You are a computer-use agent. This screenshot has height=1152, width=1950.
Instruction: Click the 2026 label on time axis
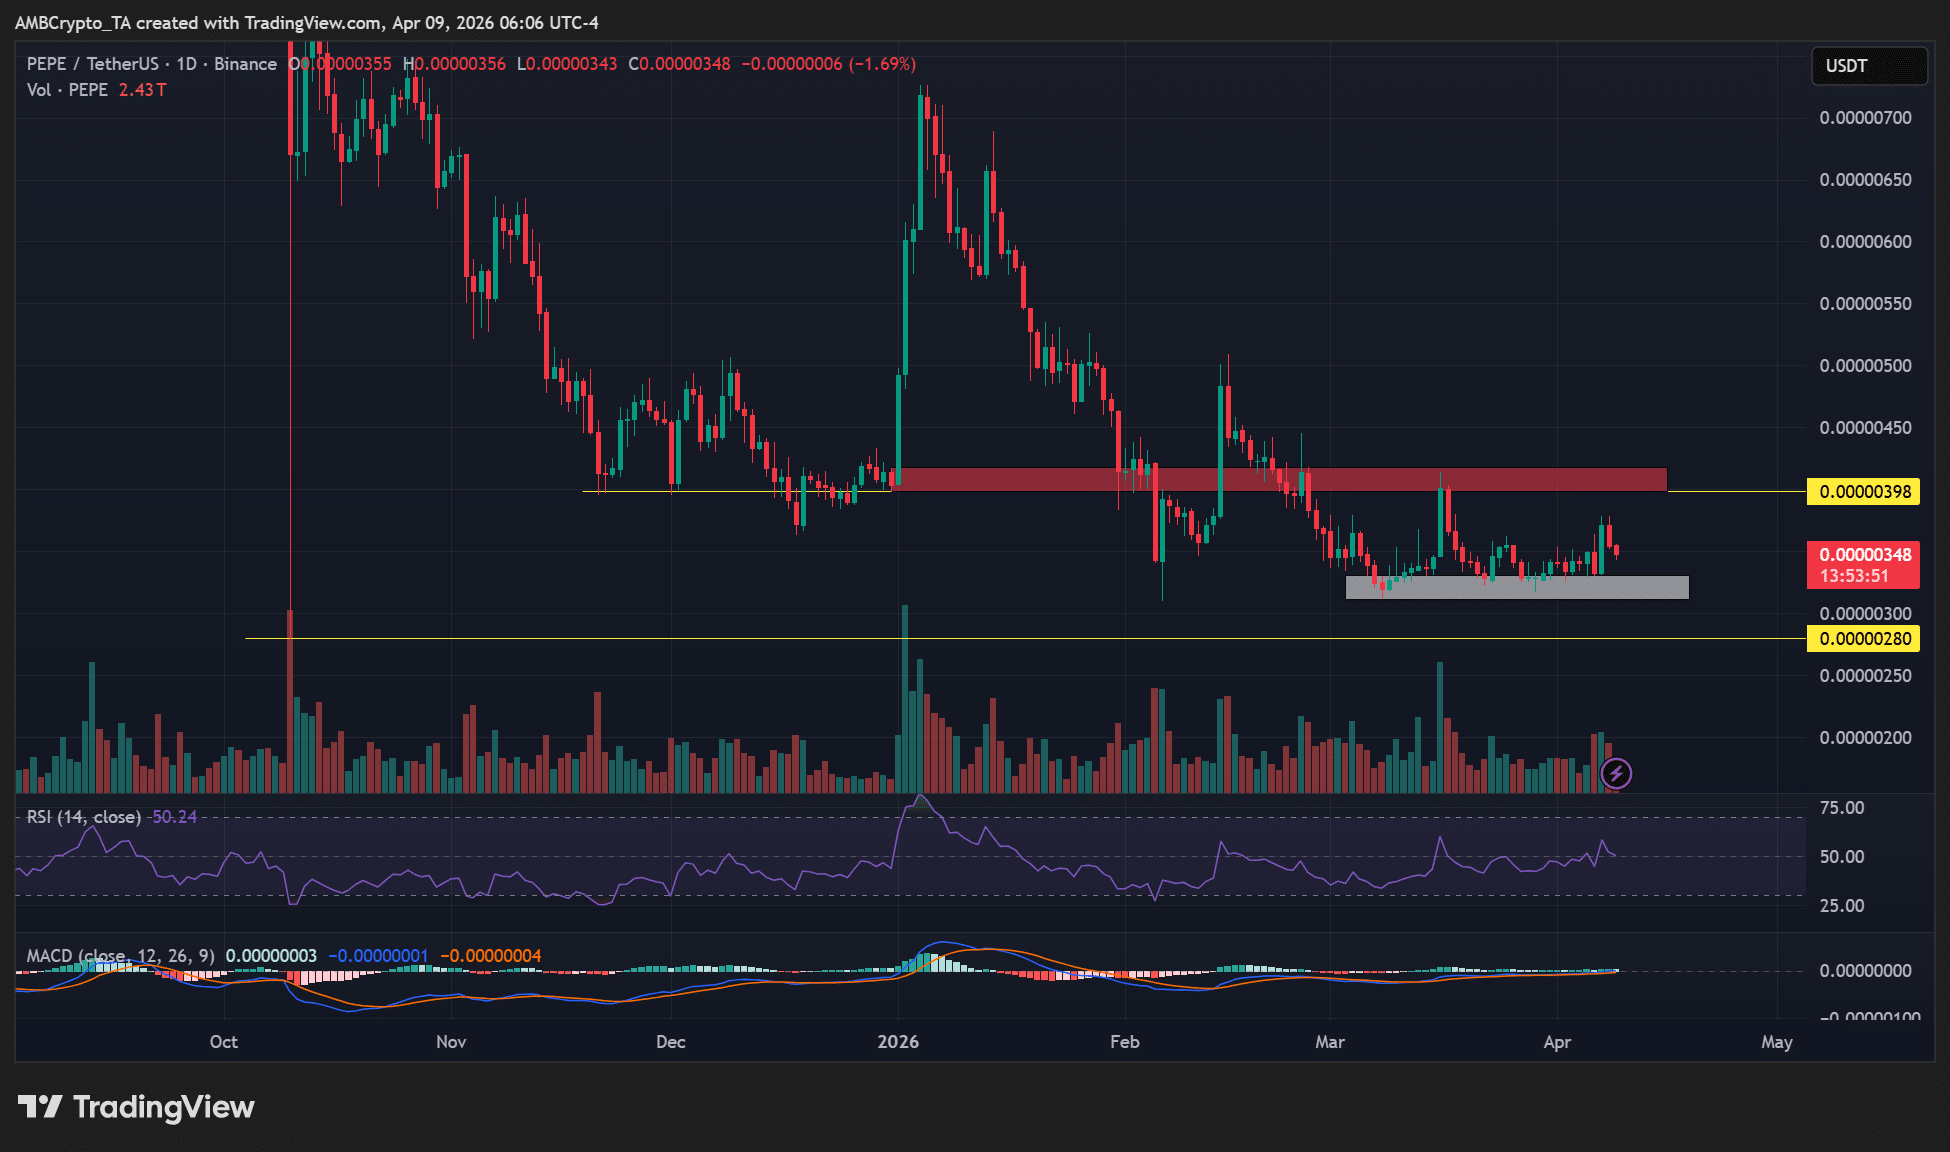[x=898, y=1042]
